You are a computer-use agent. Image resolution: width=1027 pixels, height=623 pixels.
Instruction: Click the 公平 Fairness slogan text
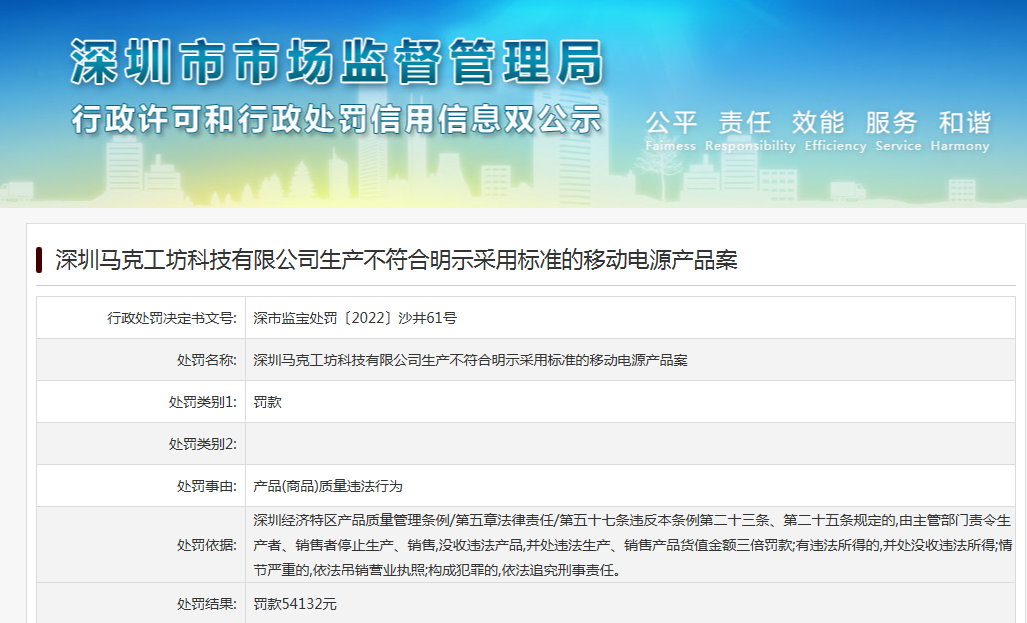point(671,131)
